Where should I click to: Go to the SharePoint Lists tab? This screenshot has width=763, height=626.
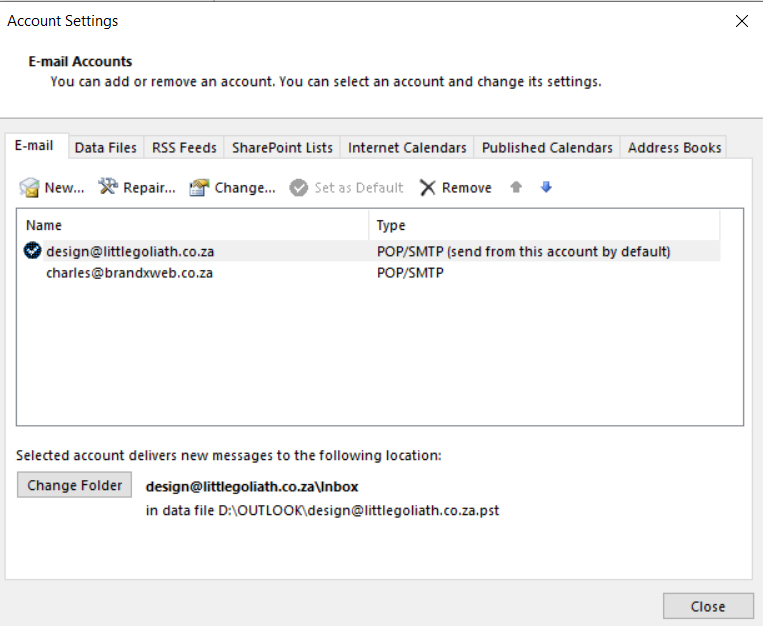282,147
